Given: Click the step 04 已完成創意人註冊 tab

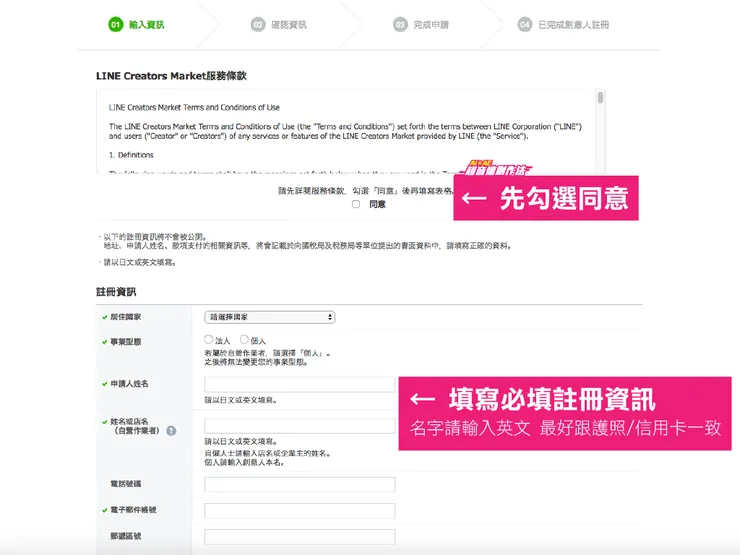Looking at the screenshot, I should tap(563, 25).
